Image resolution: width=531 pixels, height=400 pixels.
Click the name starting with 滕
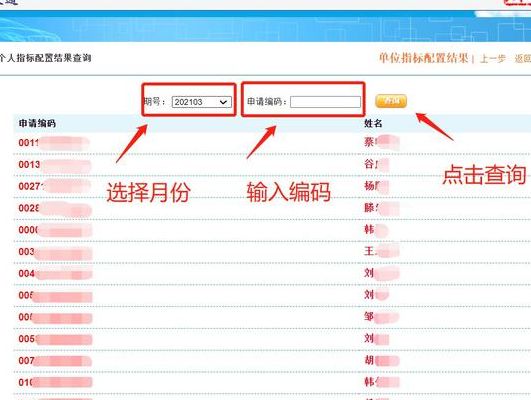pos(381,208)
